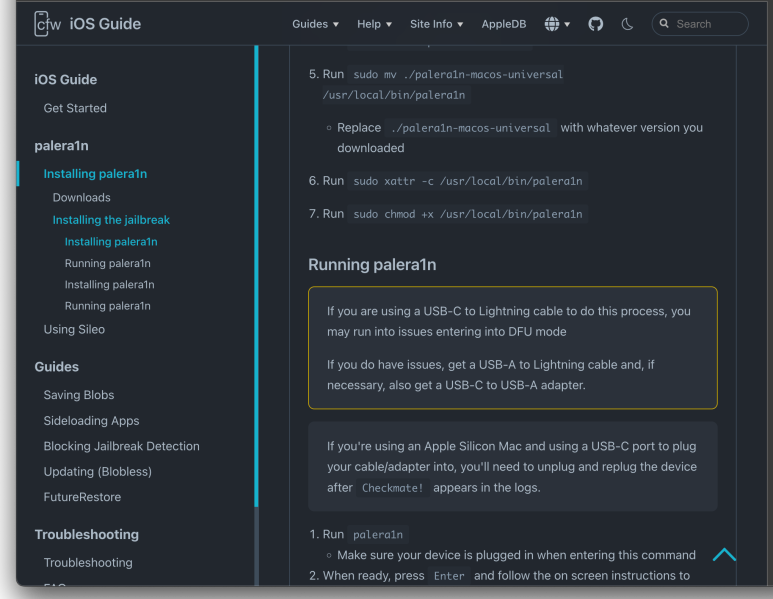Image resolution: width=773 pixels, height=599 pixels.
Task: Open the iOS Guide home title
Action: point(105,24)
